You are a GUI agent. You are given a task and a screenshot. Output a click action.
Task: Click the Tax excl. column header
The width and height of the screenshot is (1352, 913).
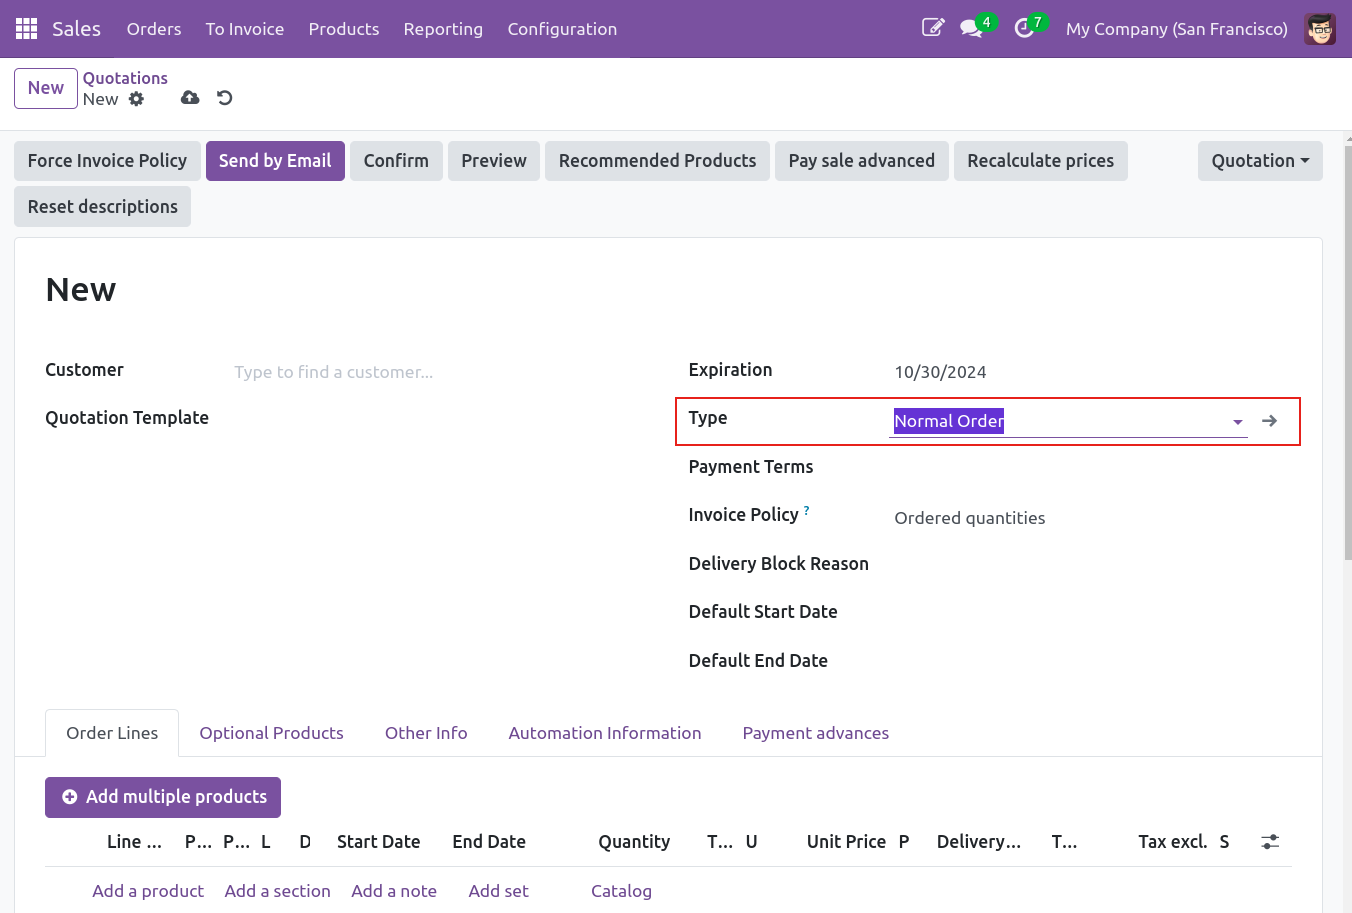pyautogui.click(x=1172, y=842)
